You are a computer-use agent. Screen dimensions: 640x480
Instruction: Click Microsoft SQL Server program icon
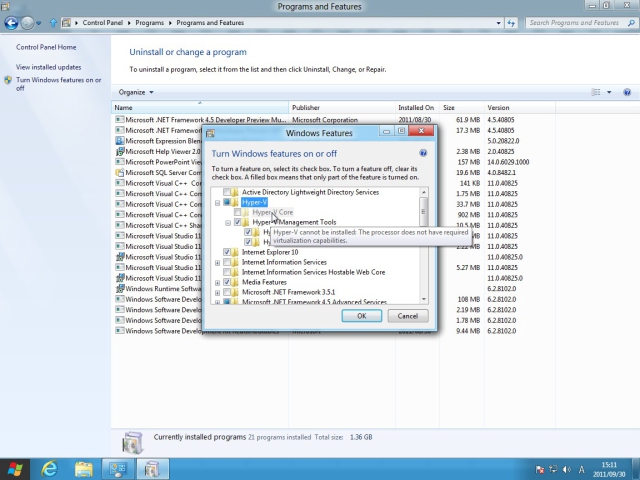tap(120, 173)
